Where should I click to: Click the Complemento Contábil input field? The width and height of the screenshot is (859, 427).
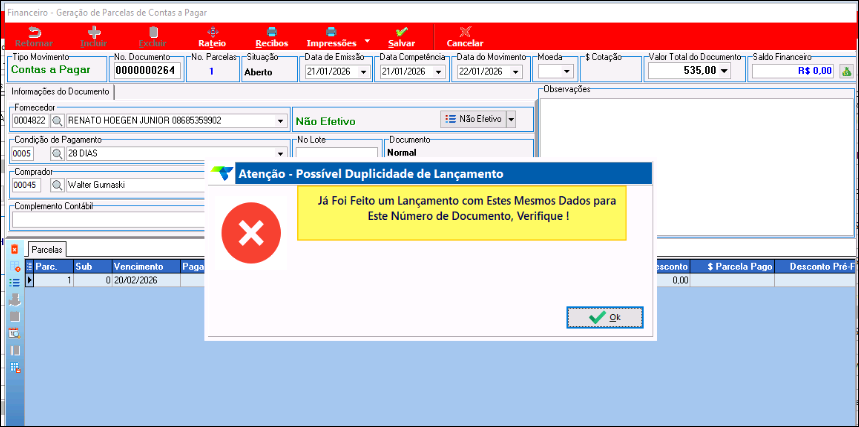coord(108,219)
